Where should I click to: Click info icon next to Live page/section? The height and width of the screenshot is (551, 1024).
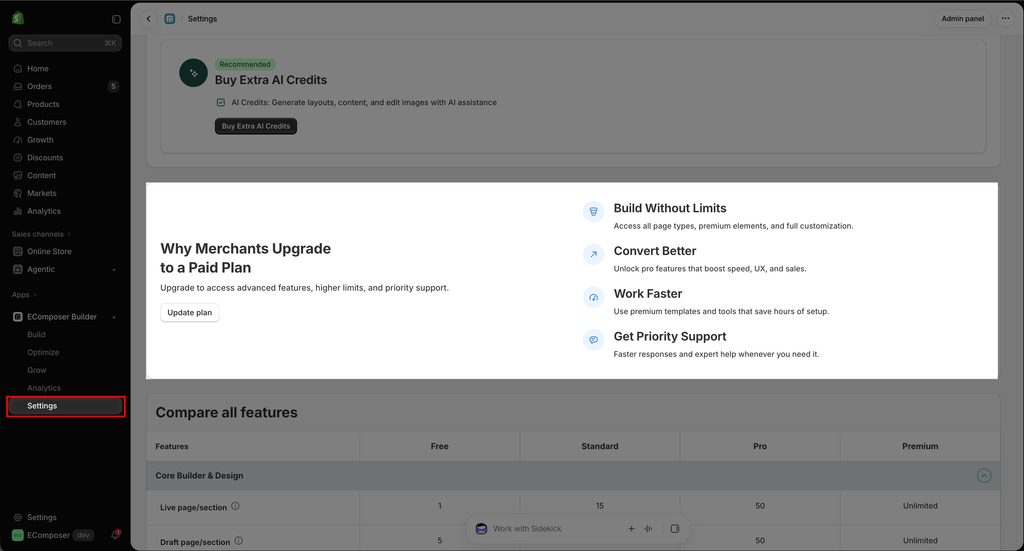(x=235, y=506)
